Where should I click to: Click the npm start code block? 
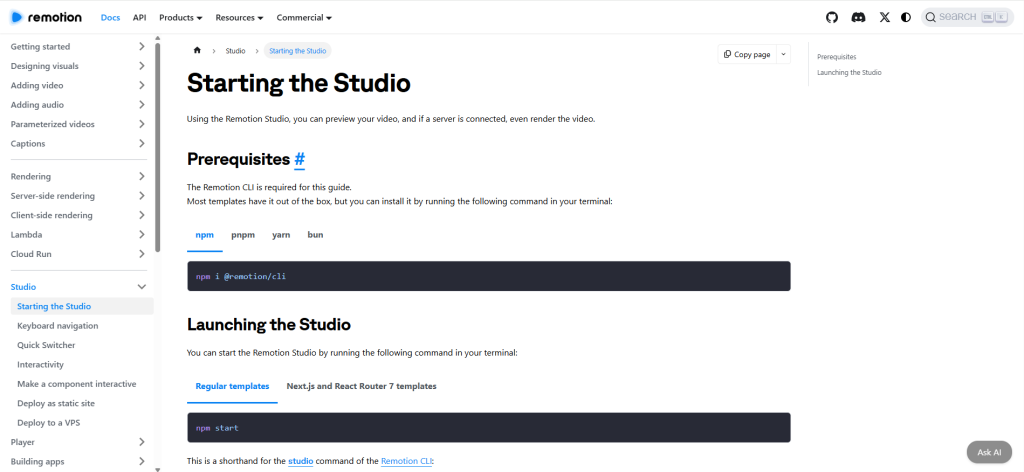488,428
